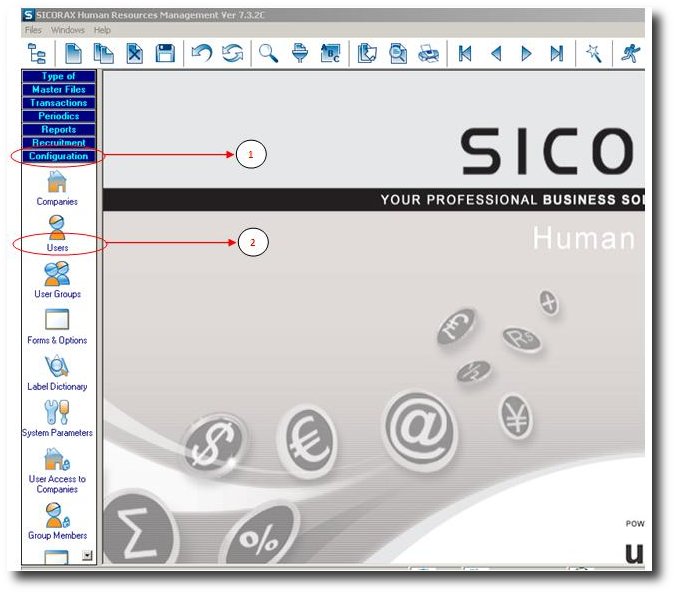This screenshot has width=675, height=594.
Task: Open User Groups in the sidebar
Action: click(57, 273)
